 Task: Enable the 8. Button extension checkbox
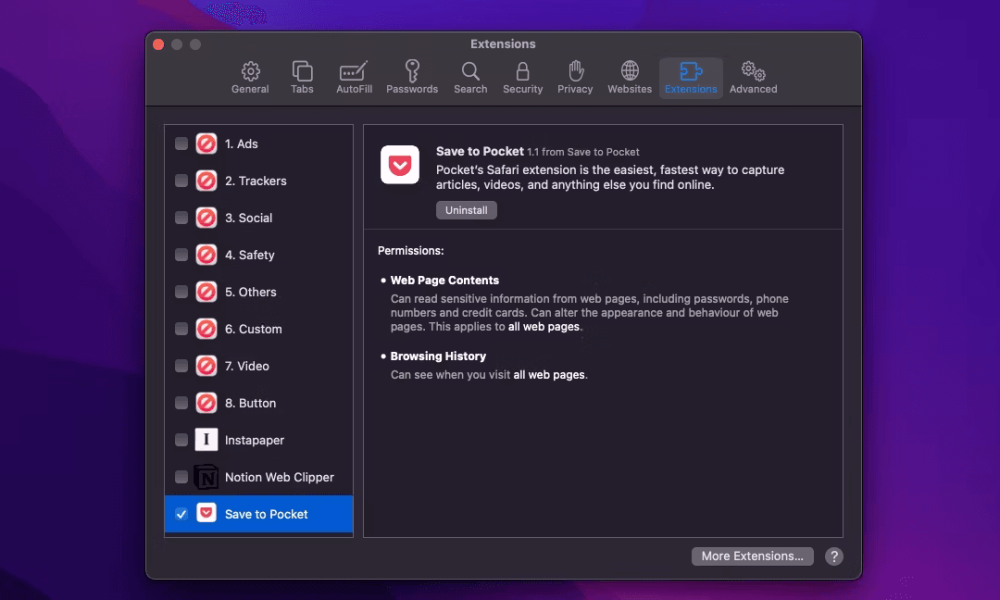pyautogui.click(x=181, y=402)
